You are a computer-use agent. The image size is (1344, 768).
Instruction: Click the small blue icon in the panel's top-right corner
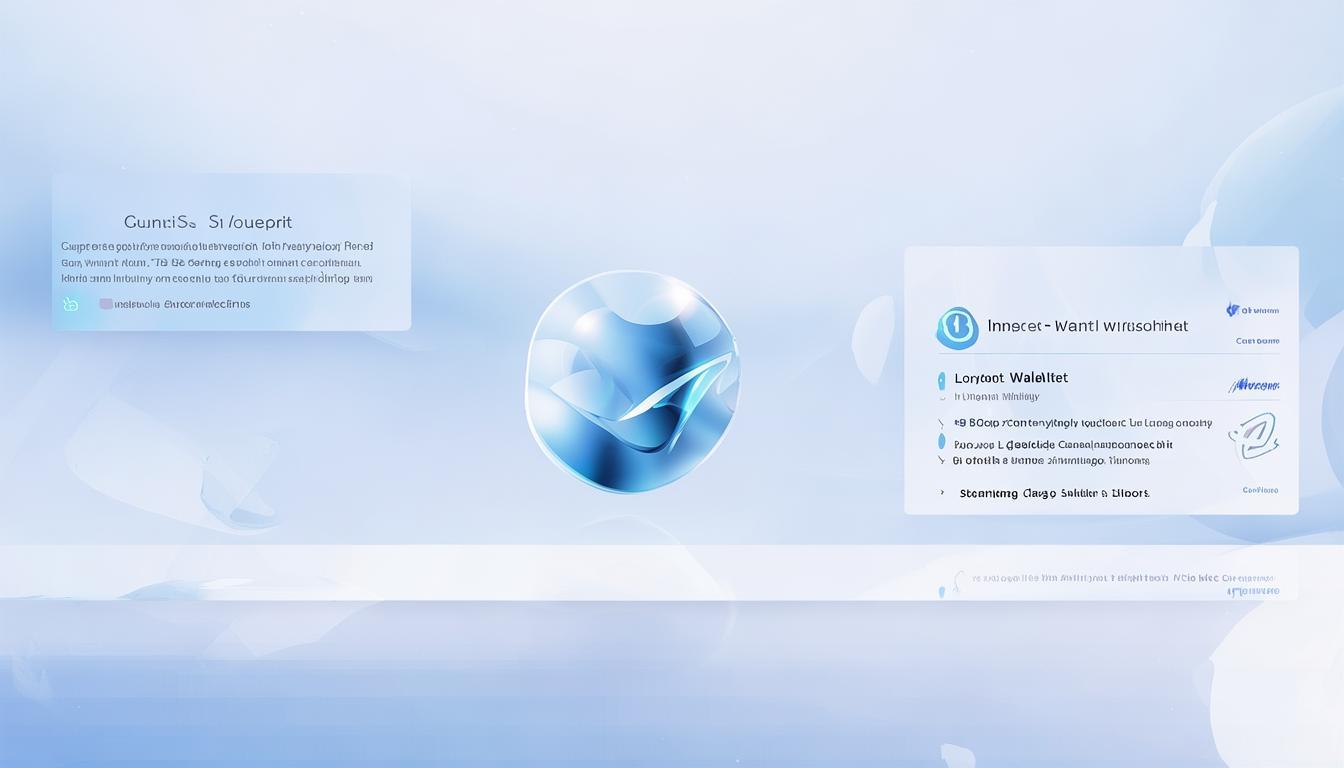click(1233, 310)
